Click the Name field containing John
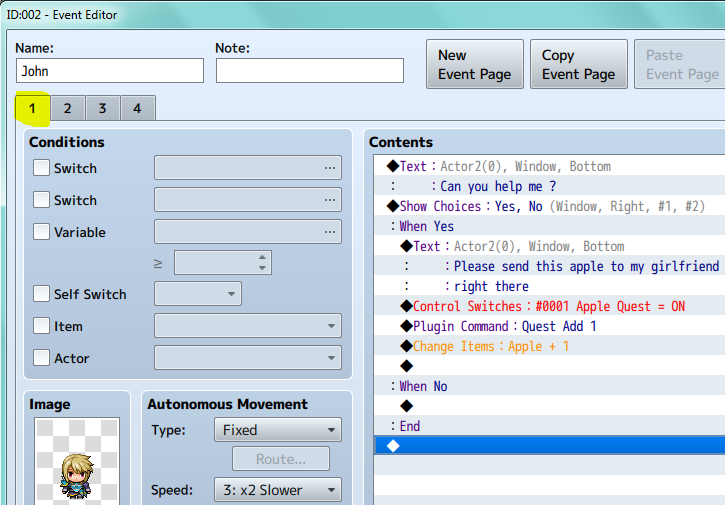Screen dimensions: 725x505 110,71
